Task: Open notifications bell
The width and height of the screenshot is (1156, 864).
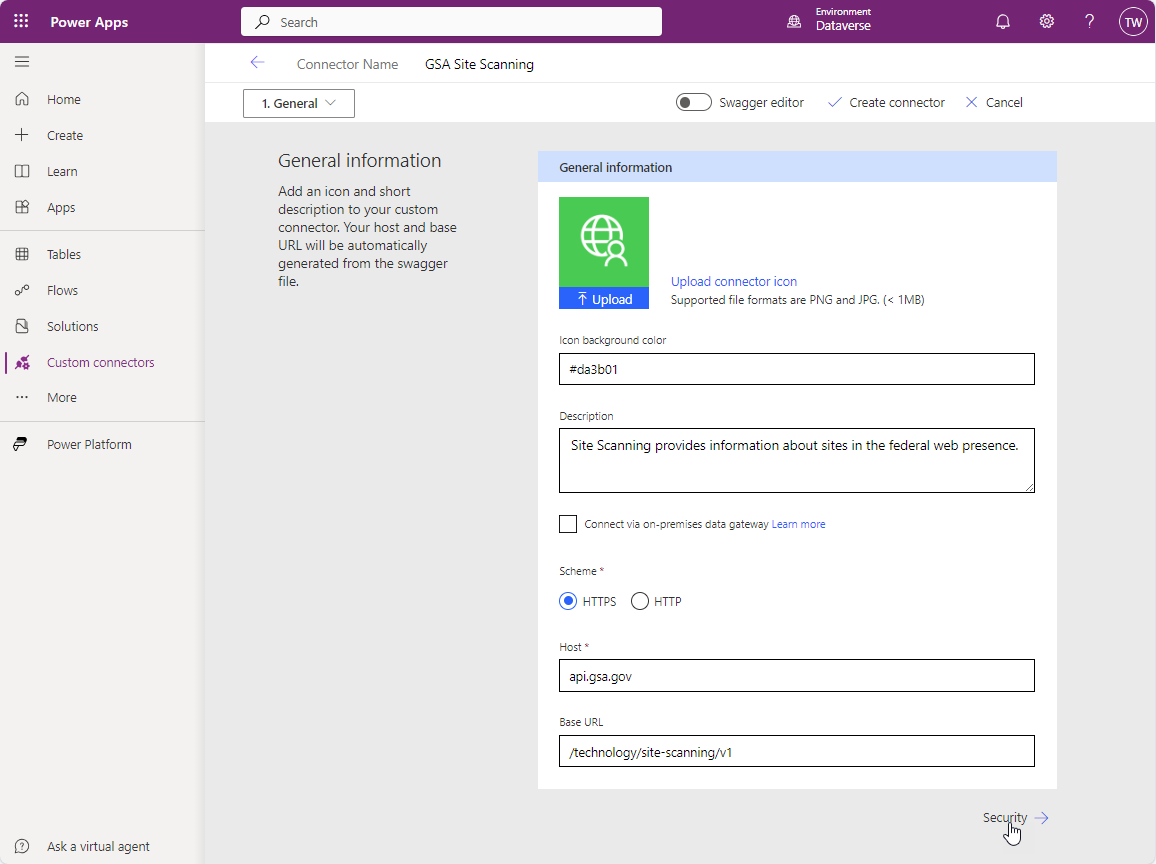Action: [x=1003, y=21]
